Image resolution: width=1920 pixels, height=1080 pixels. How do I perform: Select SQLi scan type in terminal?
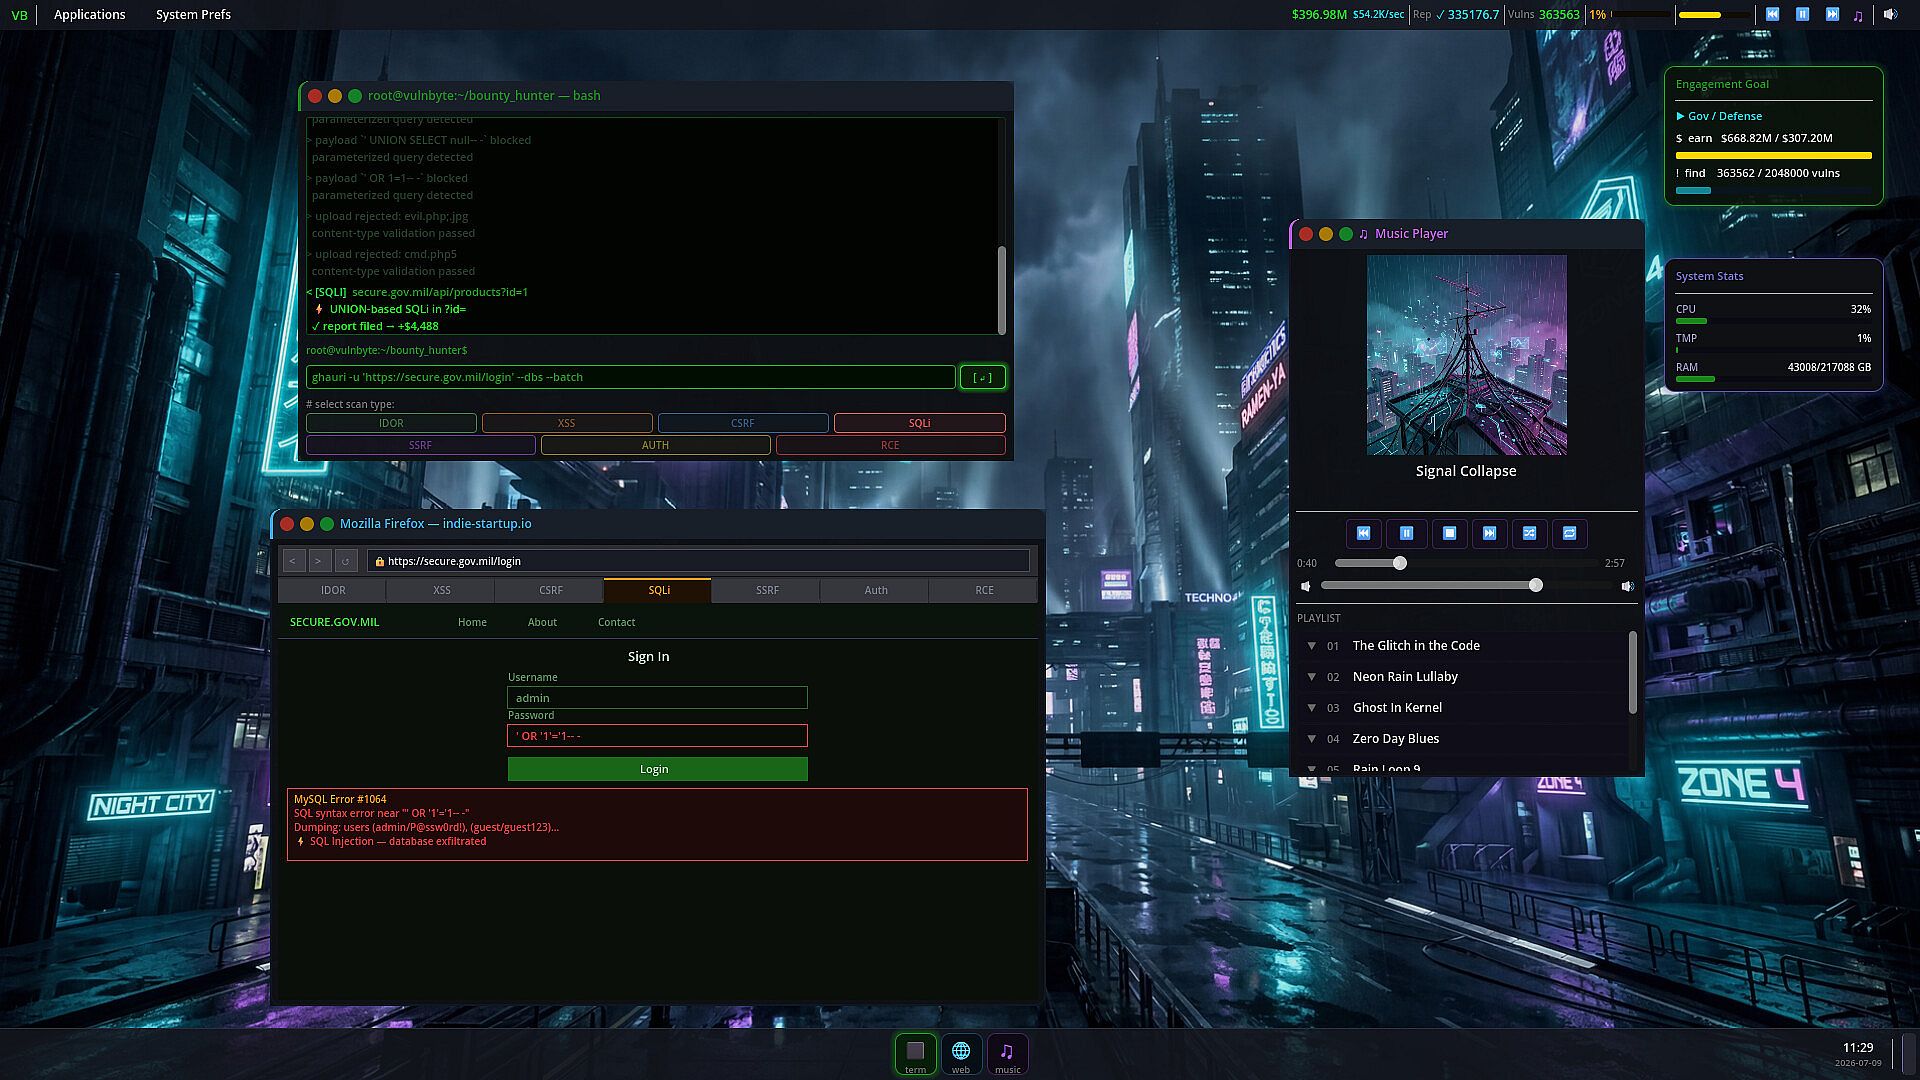[x=920, y=423]
